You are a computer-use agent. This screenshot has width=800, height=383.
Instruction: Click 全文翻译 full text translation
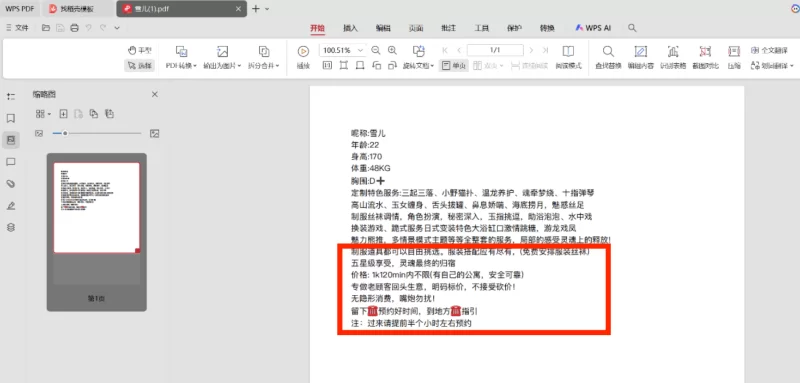770,50
